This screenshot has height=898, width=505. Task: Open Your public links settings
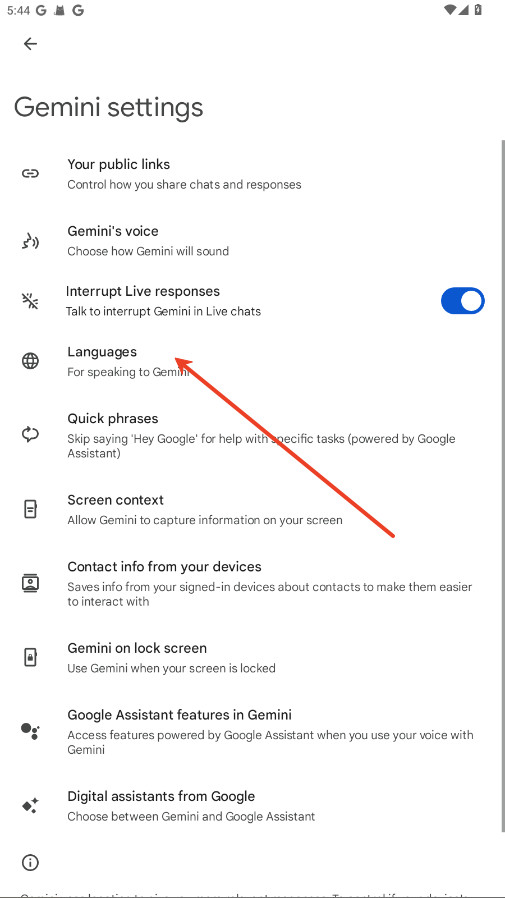pyautogui.click(x=252, y=174)
